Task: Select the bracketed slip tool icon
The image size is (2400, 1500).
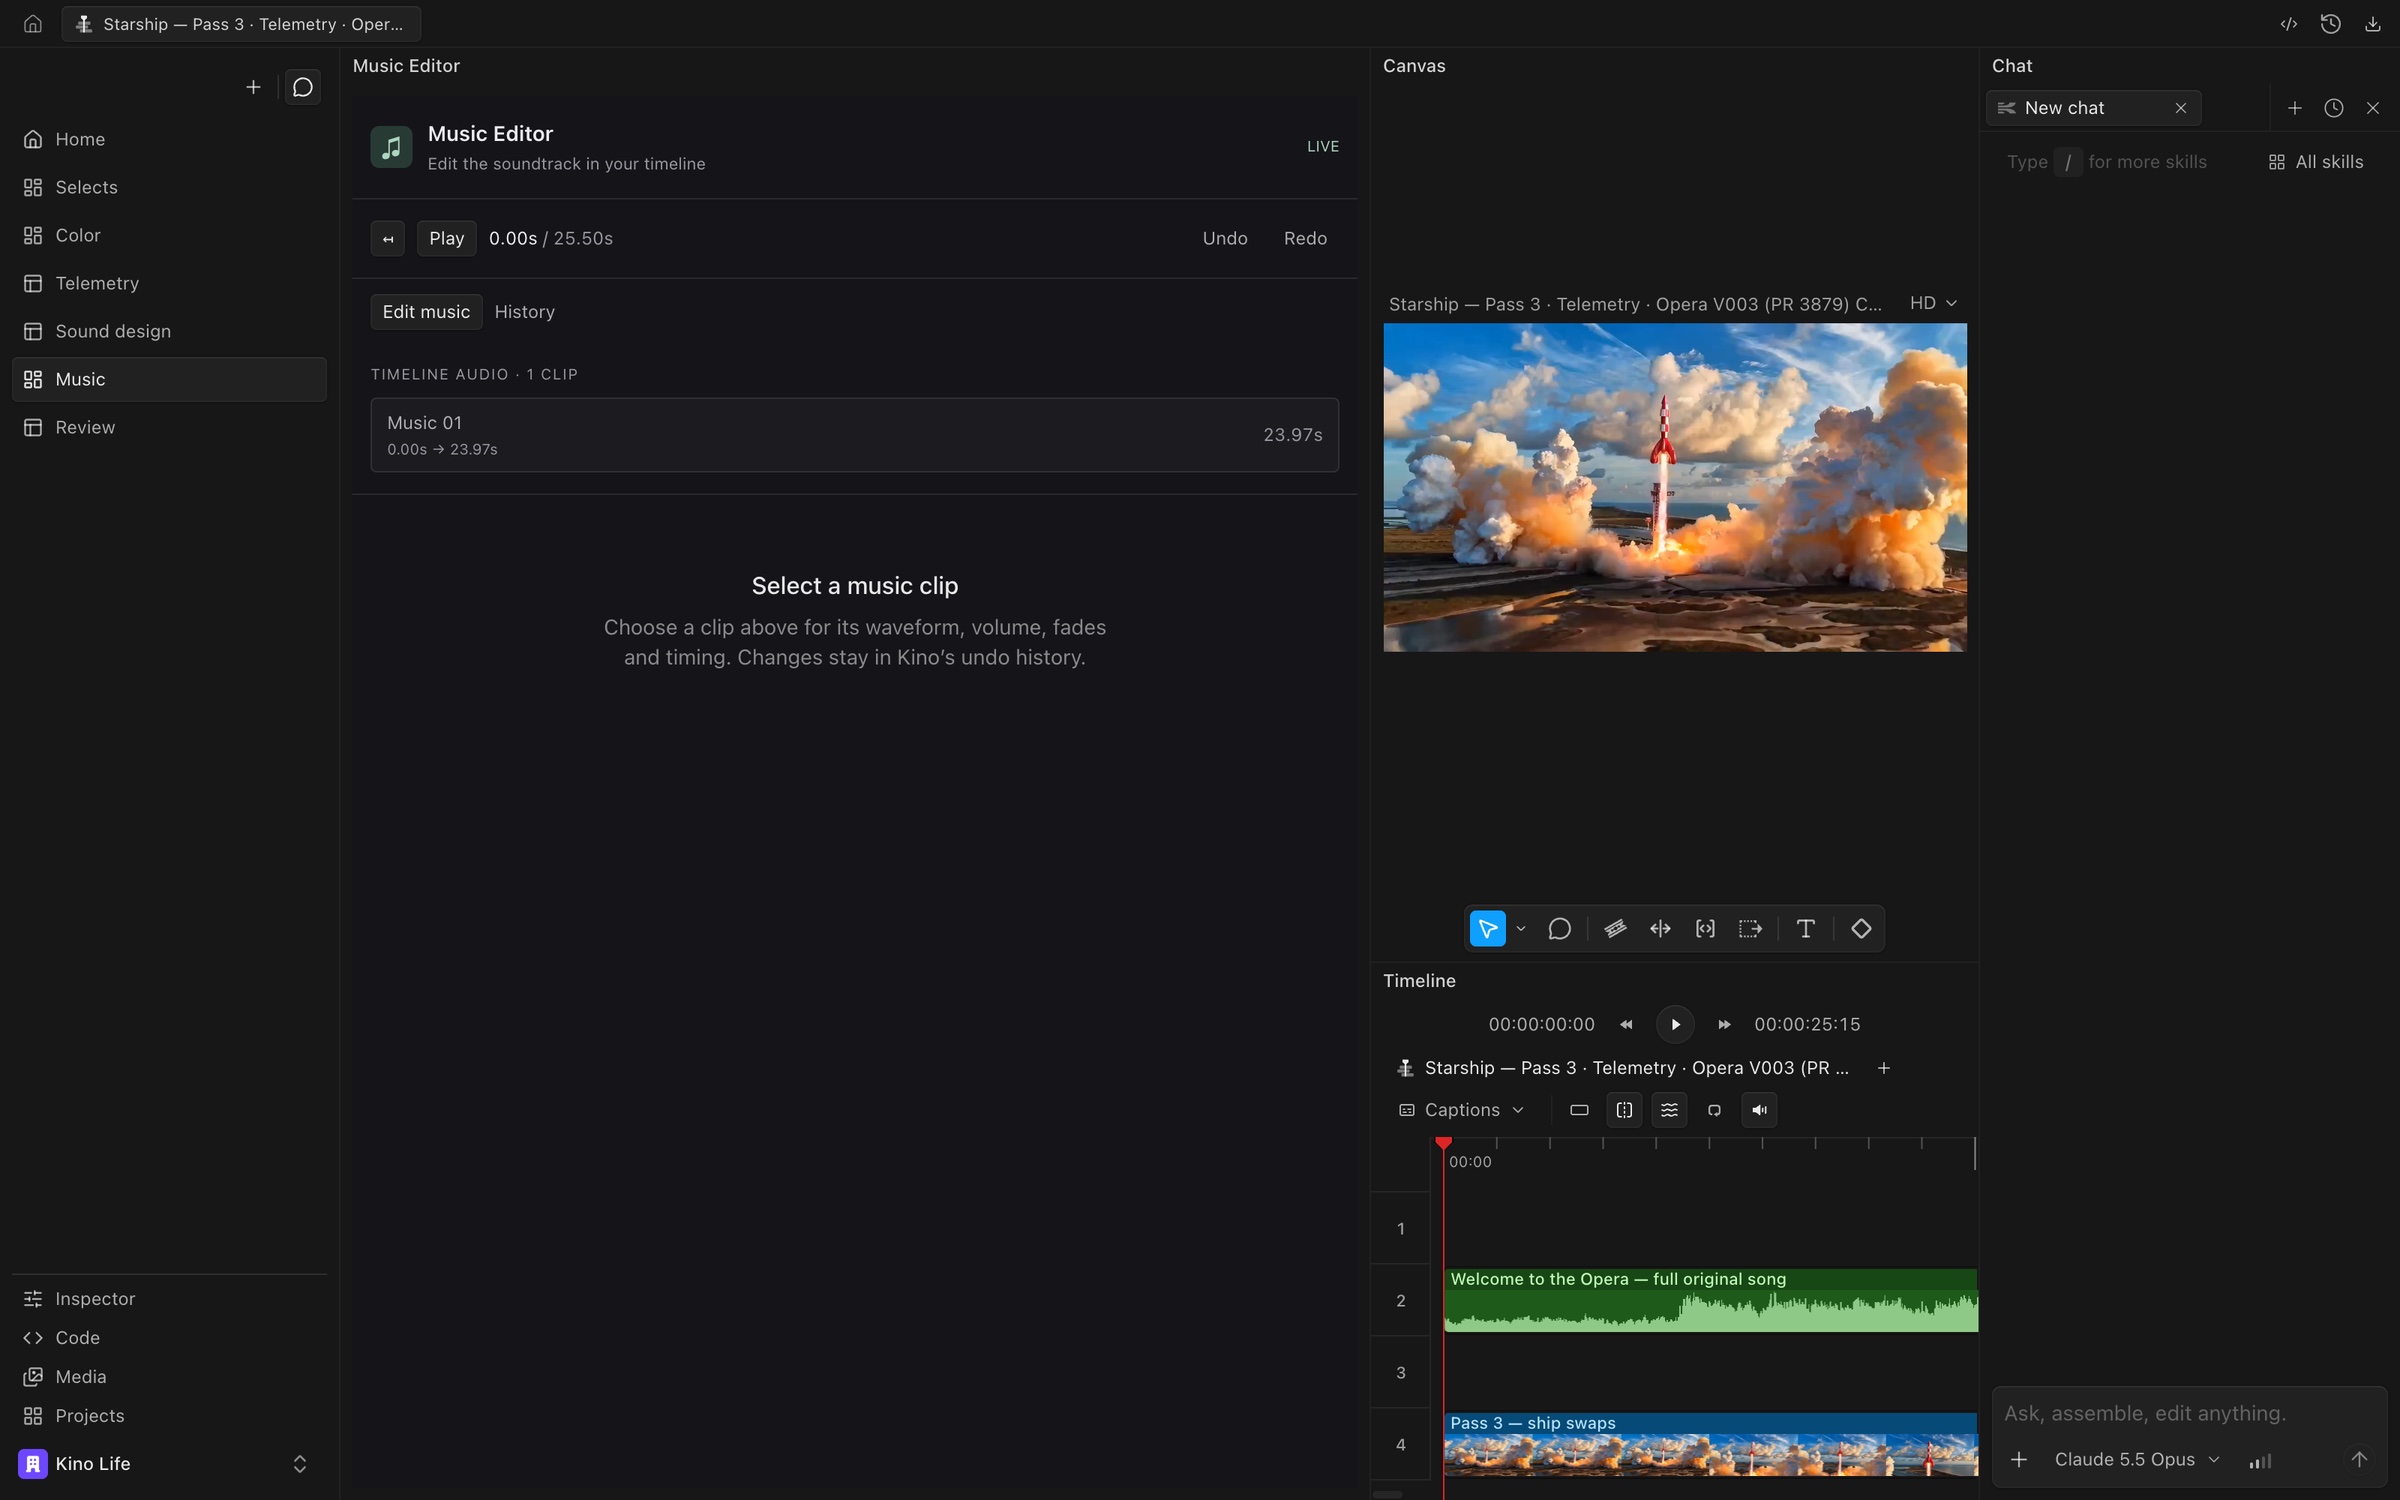Action: coord(1705,929)
